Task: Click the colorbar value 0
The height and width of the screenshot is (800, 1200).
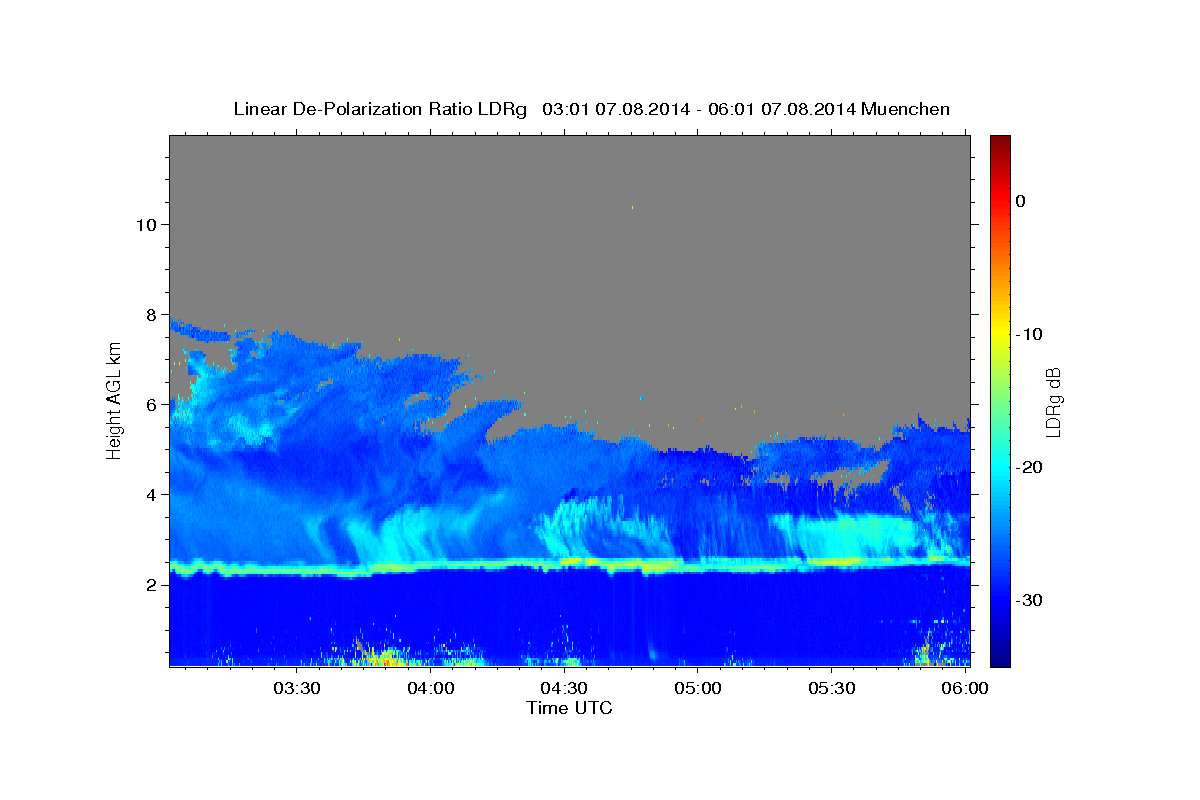Action: (1021, 201)
